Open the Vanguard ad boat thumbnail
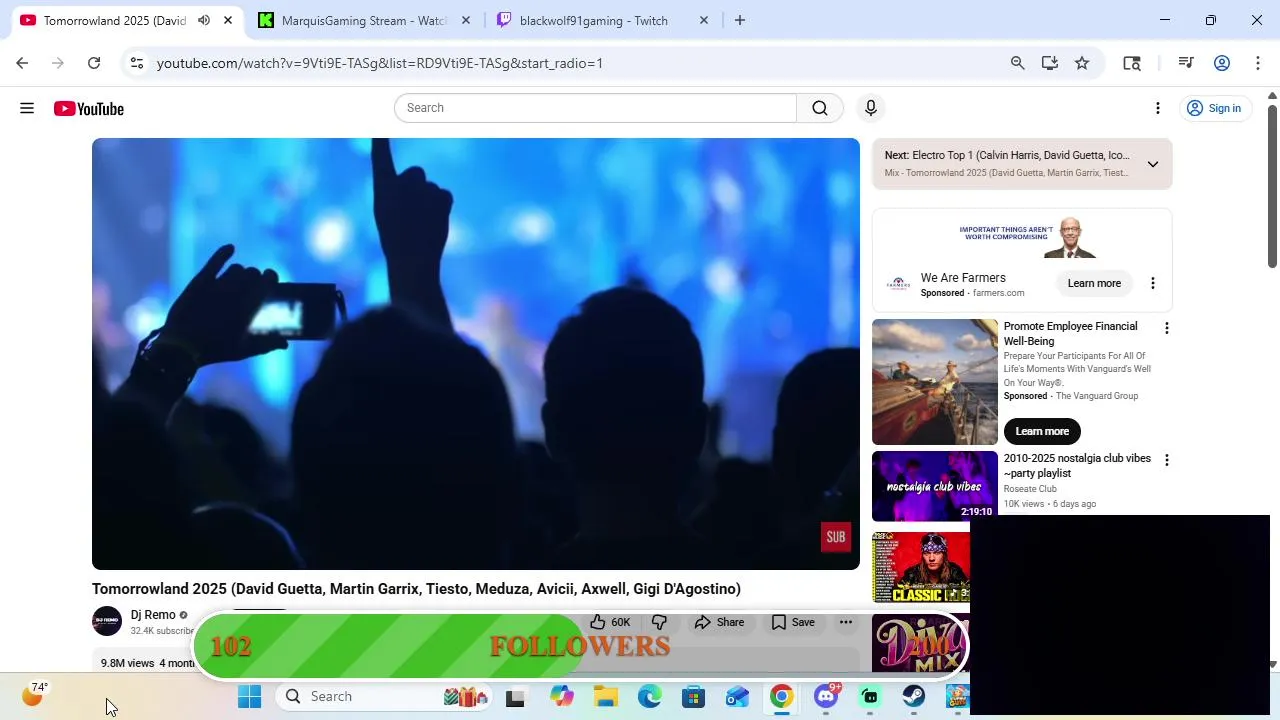 (935, 382)
